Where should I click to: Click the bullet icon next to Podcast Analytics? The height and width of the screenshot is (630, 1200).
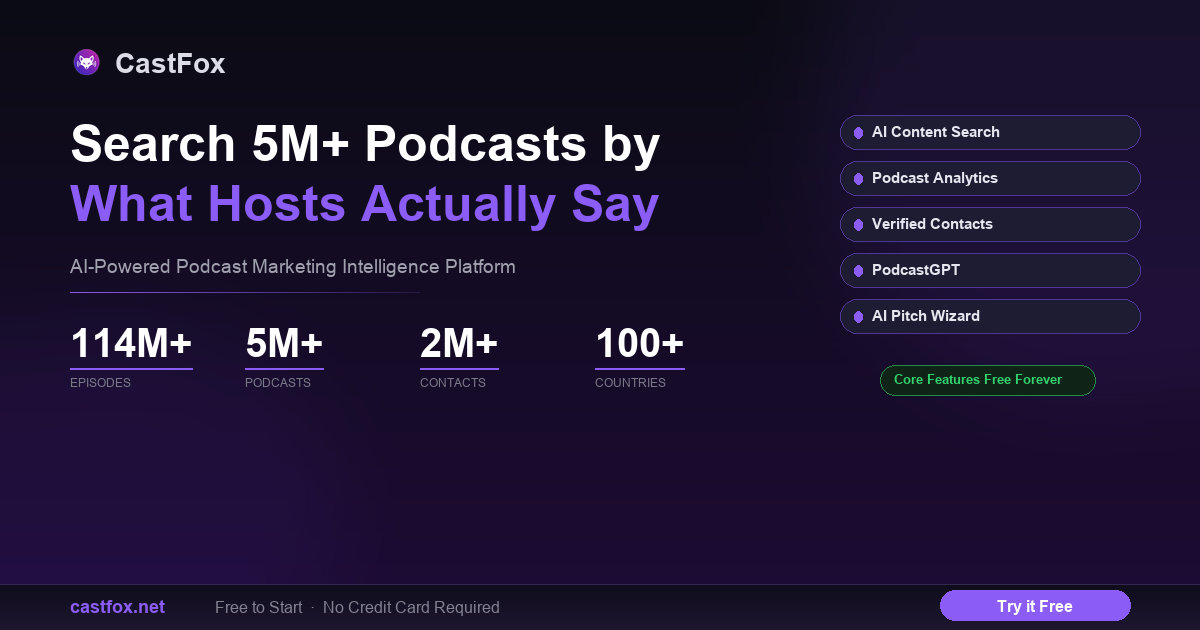(858, 179)
